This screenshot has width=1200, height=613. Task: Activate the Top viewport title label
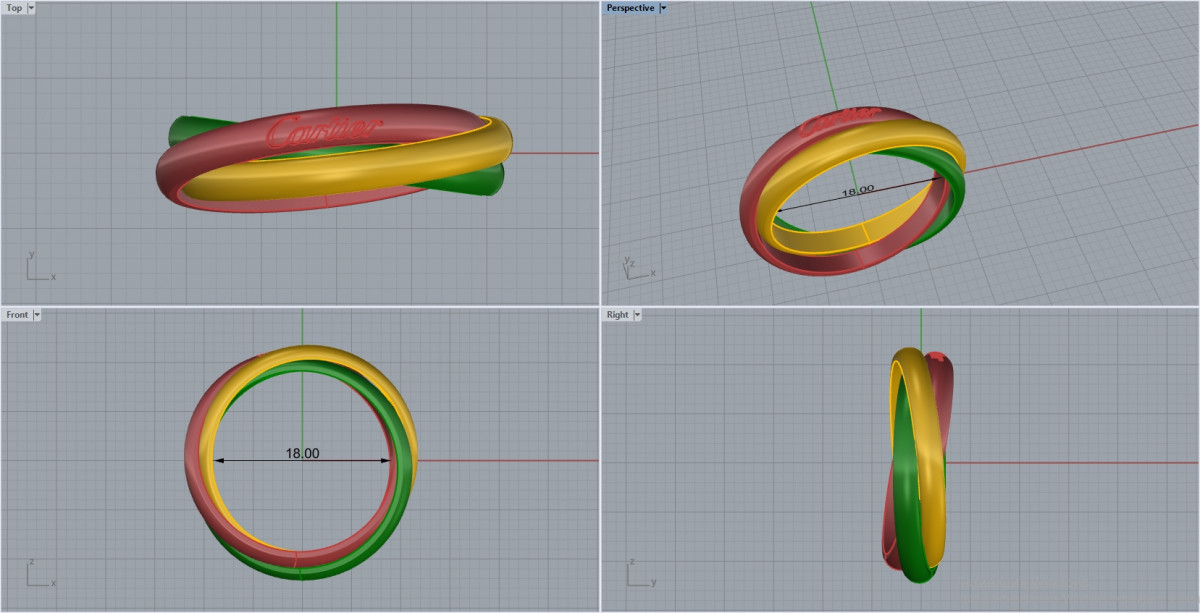click(14, 7)
